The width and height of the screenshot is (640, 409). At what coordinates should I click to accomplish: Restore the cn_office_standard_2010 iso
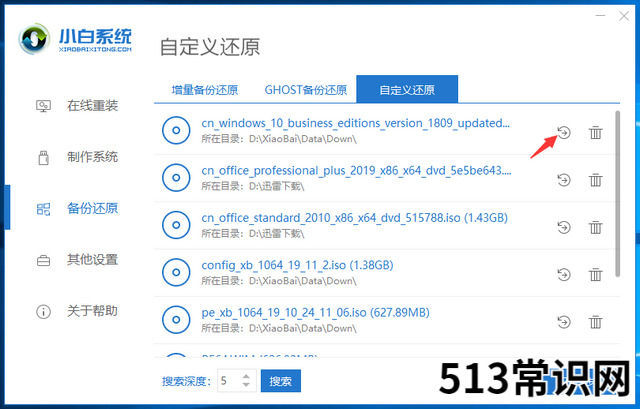(564, 227)
